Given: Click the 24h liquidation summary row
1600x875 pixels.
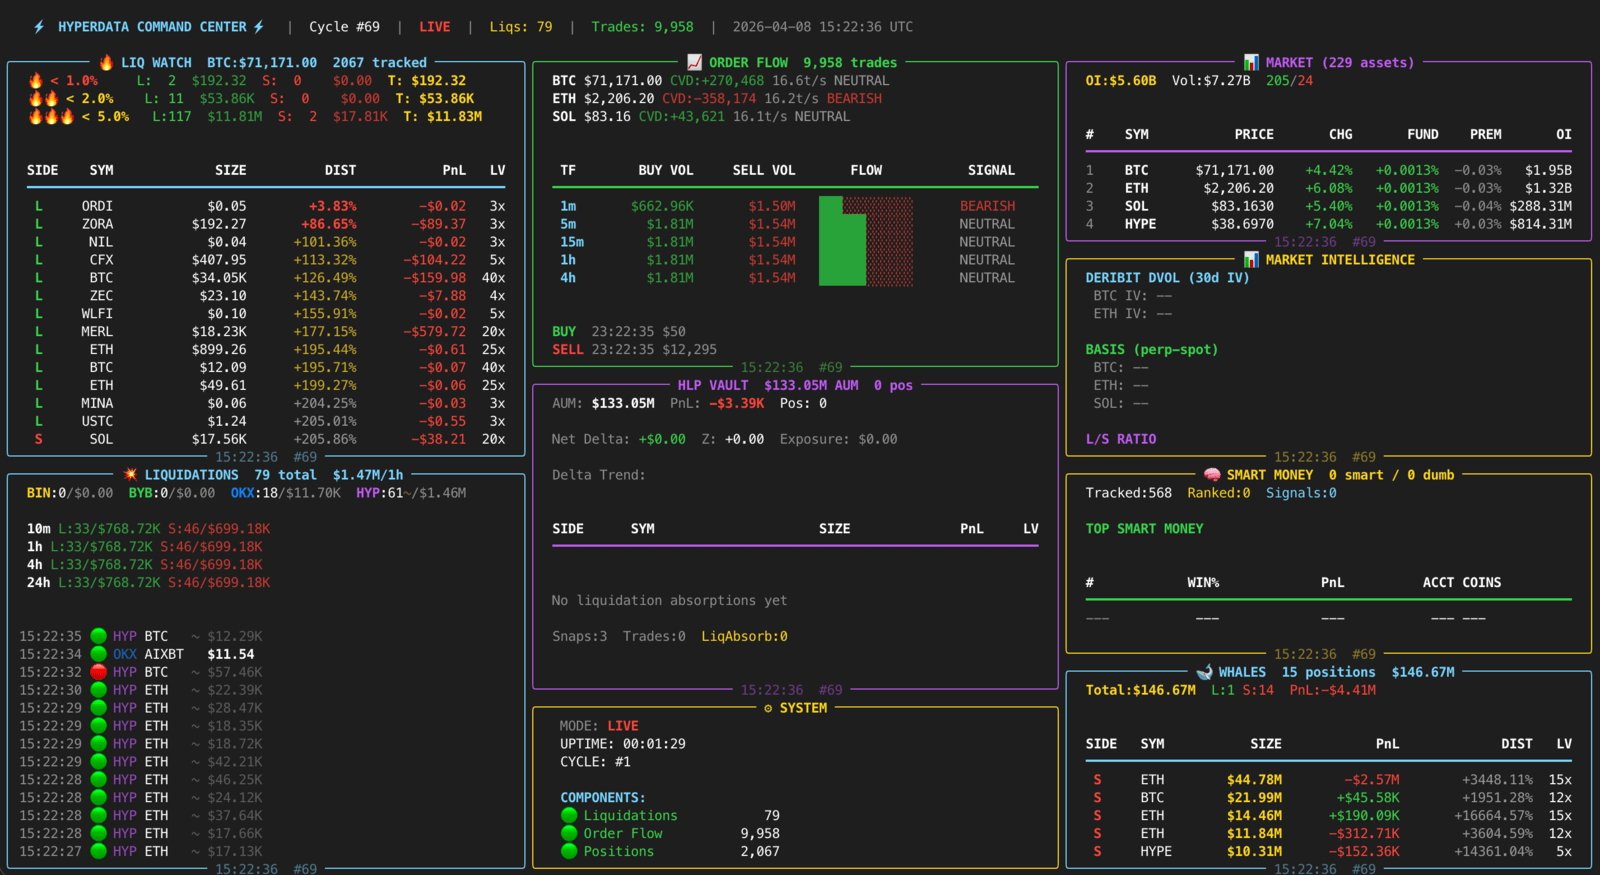Looking at the screenshot, I should pos(149,583).
